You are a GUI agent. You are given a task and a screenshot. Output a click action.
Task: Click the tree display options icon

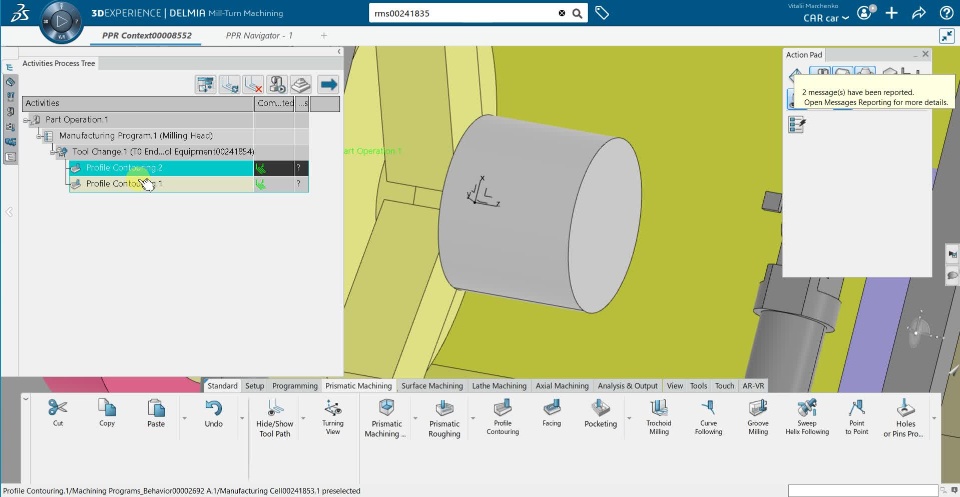[206, 84]
